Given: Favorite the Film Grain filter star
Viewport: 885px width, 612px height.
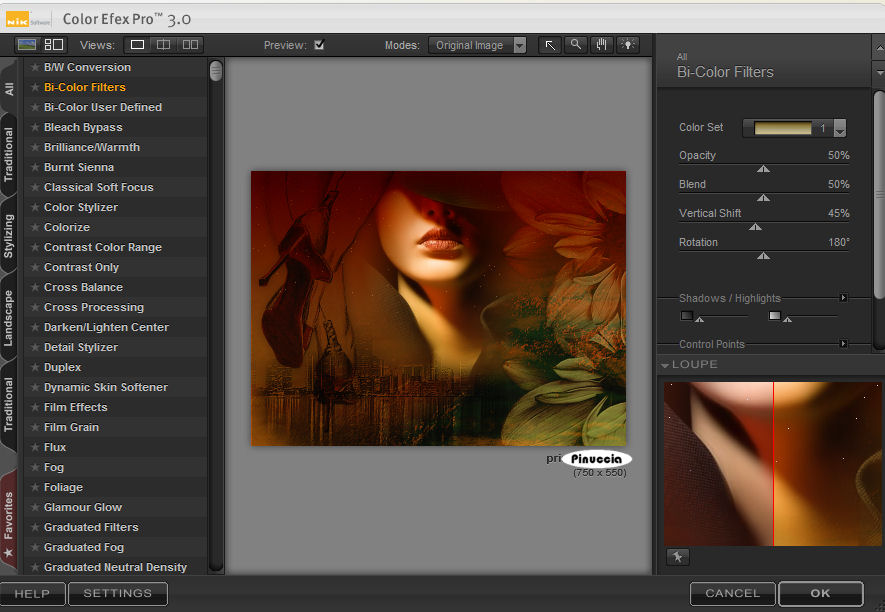Looking at the screenshot, I should 34,428.
